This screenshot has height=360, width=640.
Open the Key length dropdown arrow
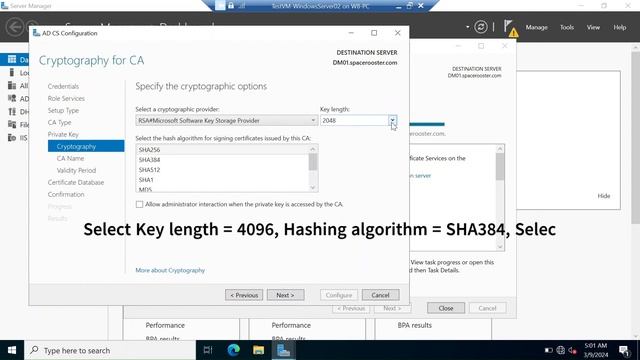click(392, 120)
